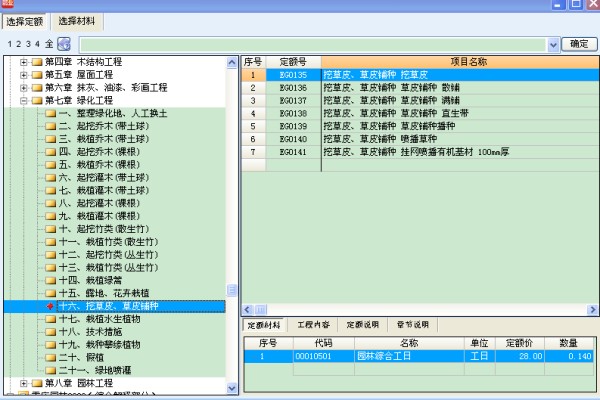Select 第五章 屋面工程 in tree

coord(79,75)
